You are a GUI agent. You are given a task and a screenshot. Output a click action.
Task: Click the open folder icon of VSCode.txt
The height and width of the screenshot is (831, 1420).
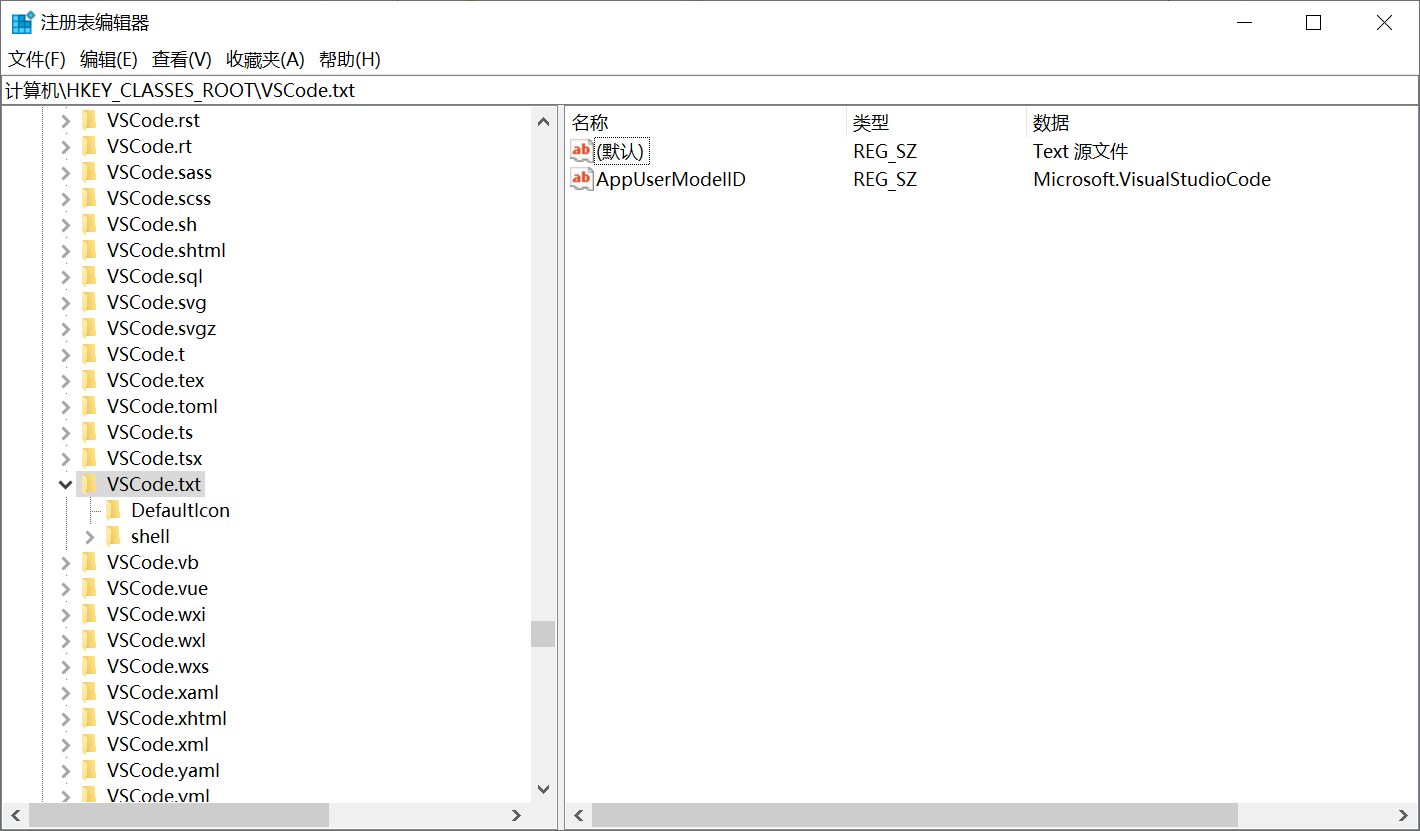[89, 484]
